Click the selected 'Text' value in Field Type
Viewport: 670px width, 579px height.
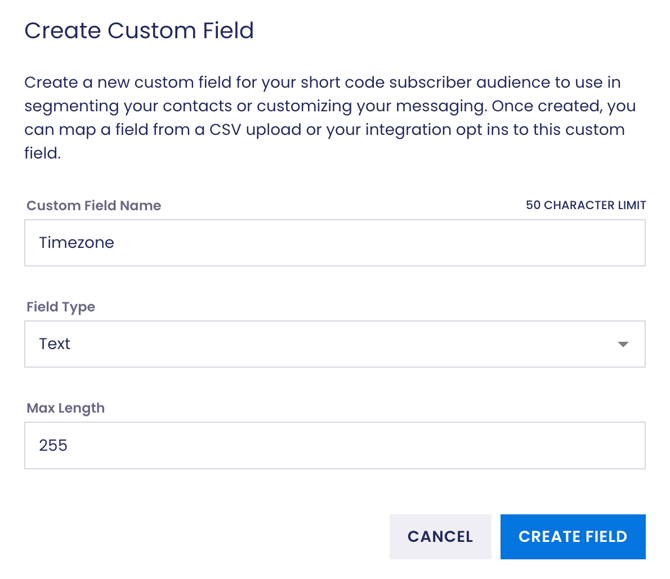point(55,344)
